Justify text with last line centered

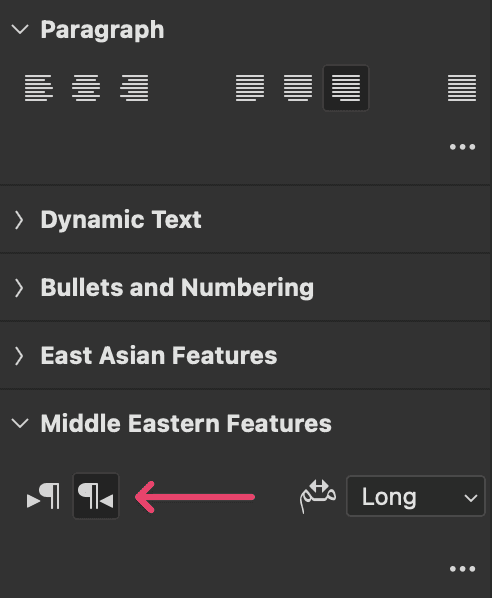point(298,88)
